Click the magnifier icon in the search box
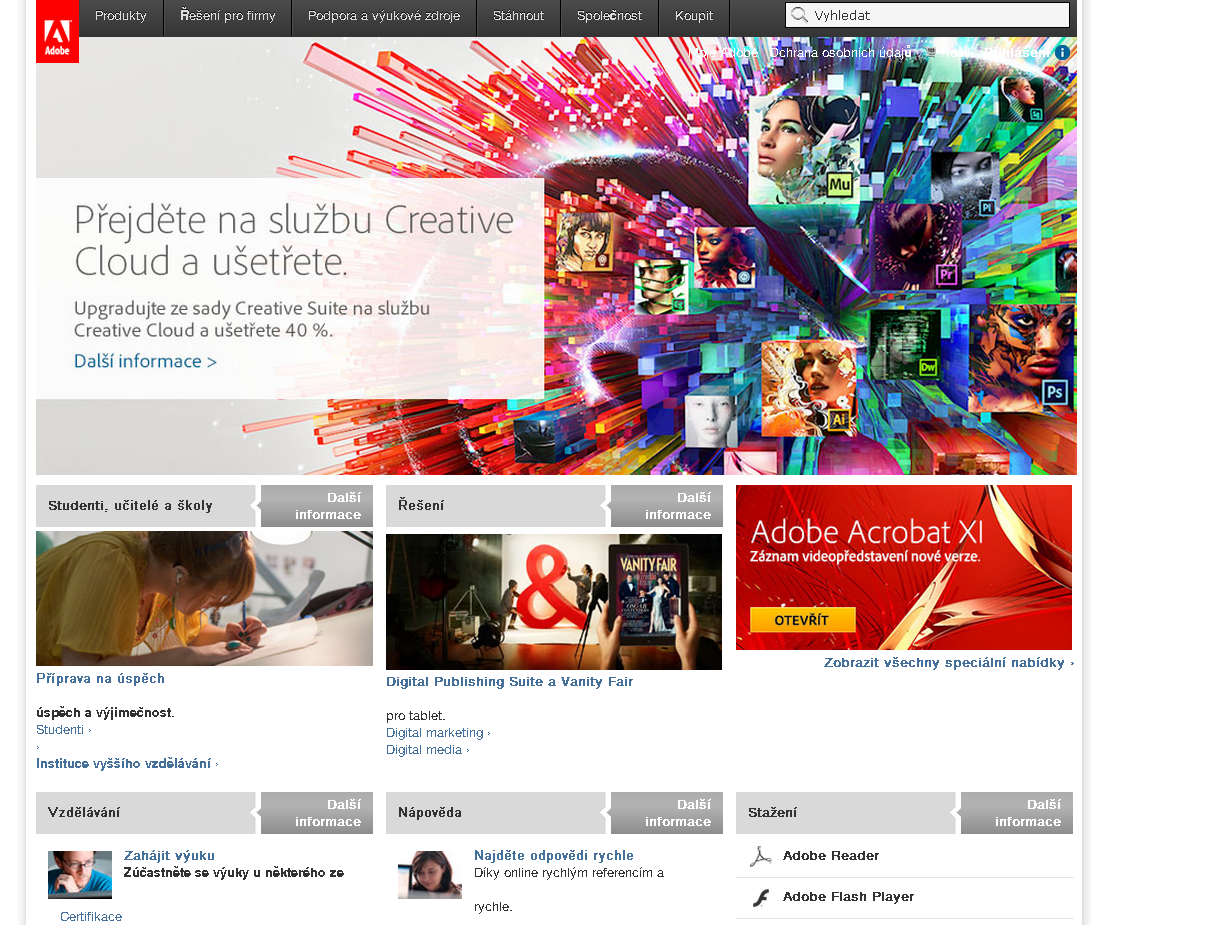Screen dimensions: 1218x925 [x=799, y=15]
